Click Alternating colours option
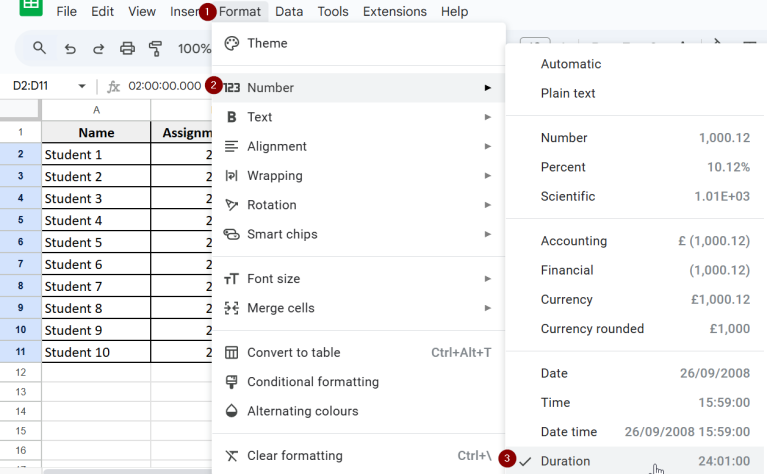Image resolution: width=767 pixels, height=474 pixels. pos(302,411)
